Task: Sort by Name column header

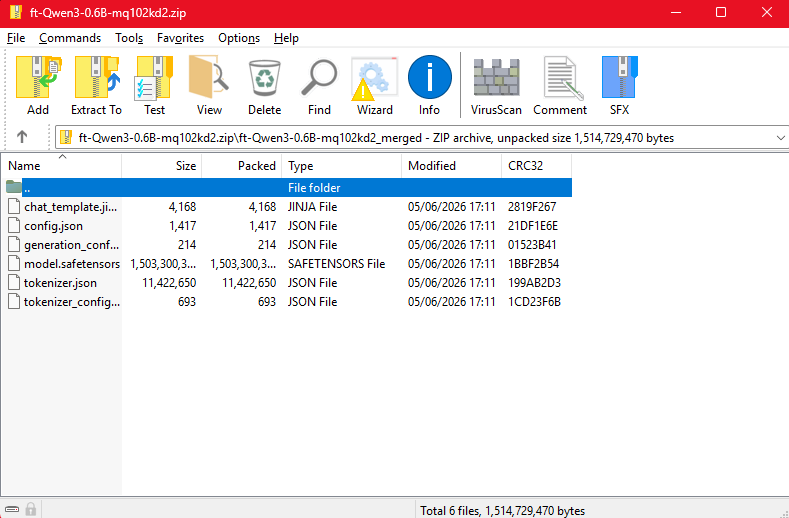Action: [61, 166]
